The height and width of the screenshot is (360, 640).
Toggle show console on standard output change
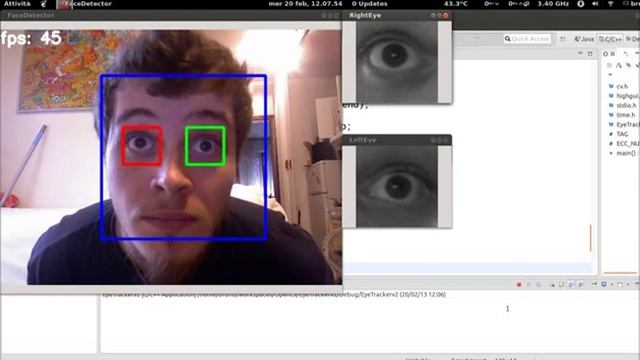pyautogui.click(x=571, y=284)
